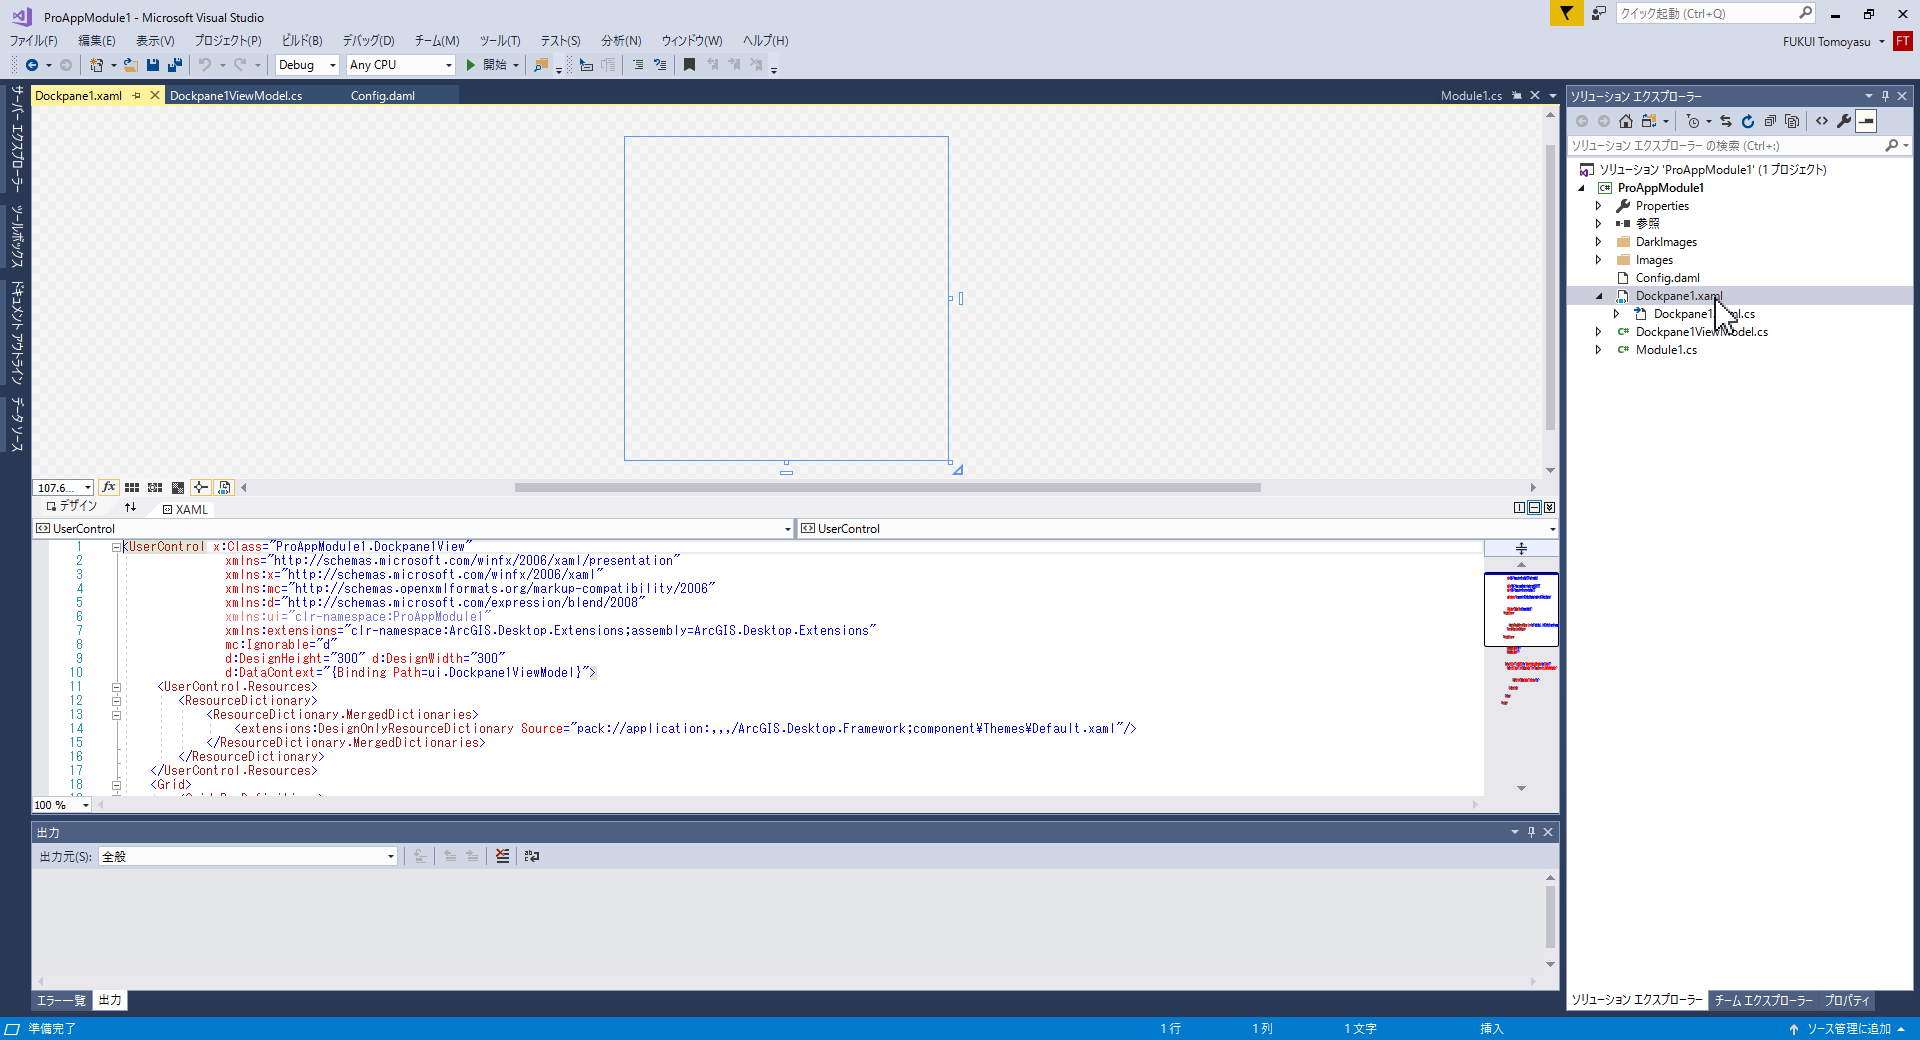Image resolution: width=1920 pixels, height=1040 pixels.
Task: Click the Show All Files icon
Action: [x=1792, y=121]
